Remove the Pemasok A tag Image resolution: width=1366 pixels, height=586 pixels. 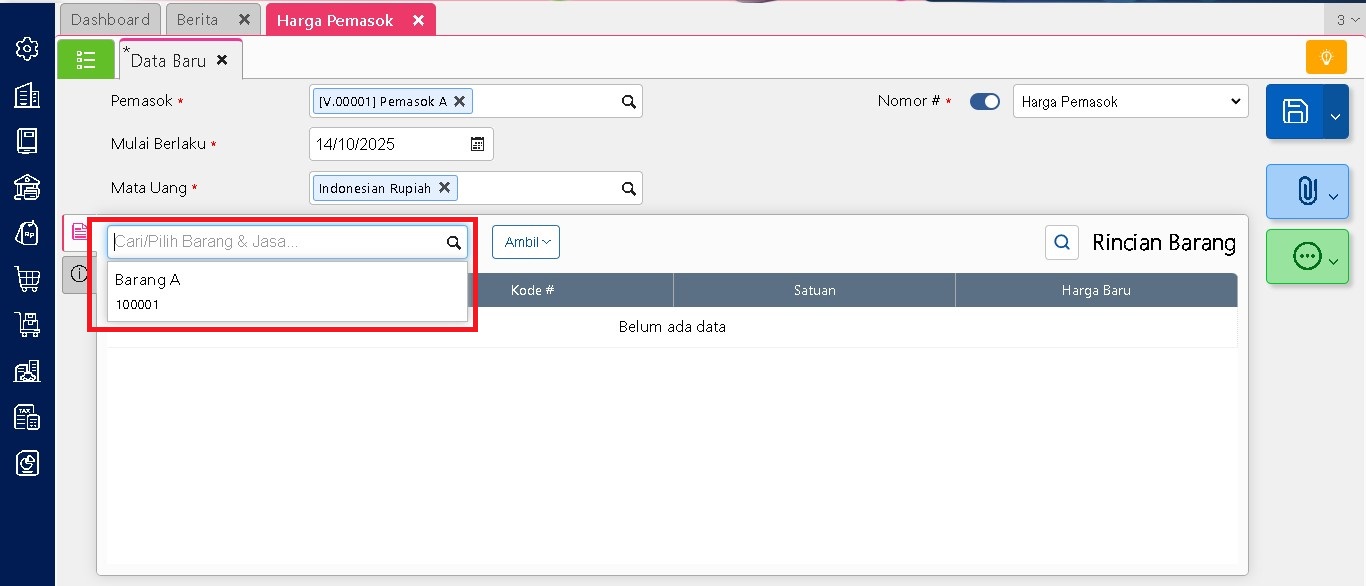(x=460, y=101)
